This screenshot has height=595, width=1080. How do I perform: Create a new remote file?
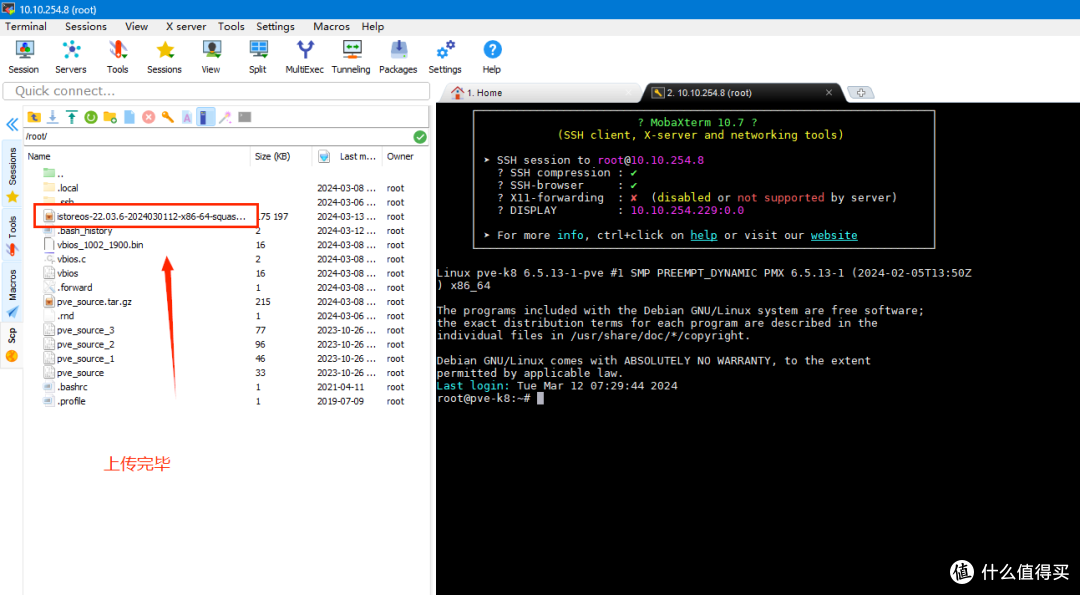129,117
